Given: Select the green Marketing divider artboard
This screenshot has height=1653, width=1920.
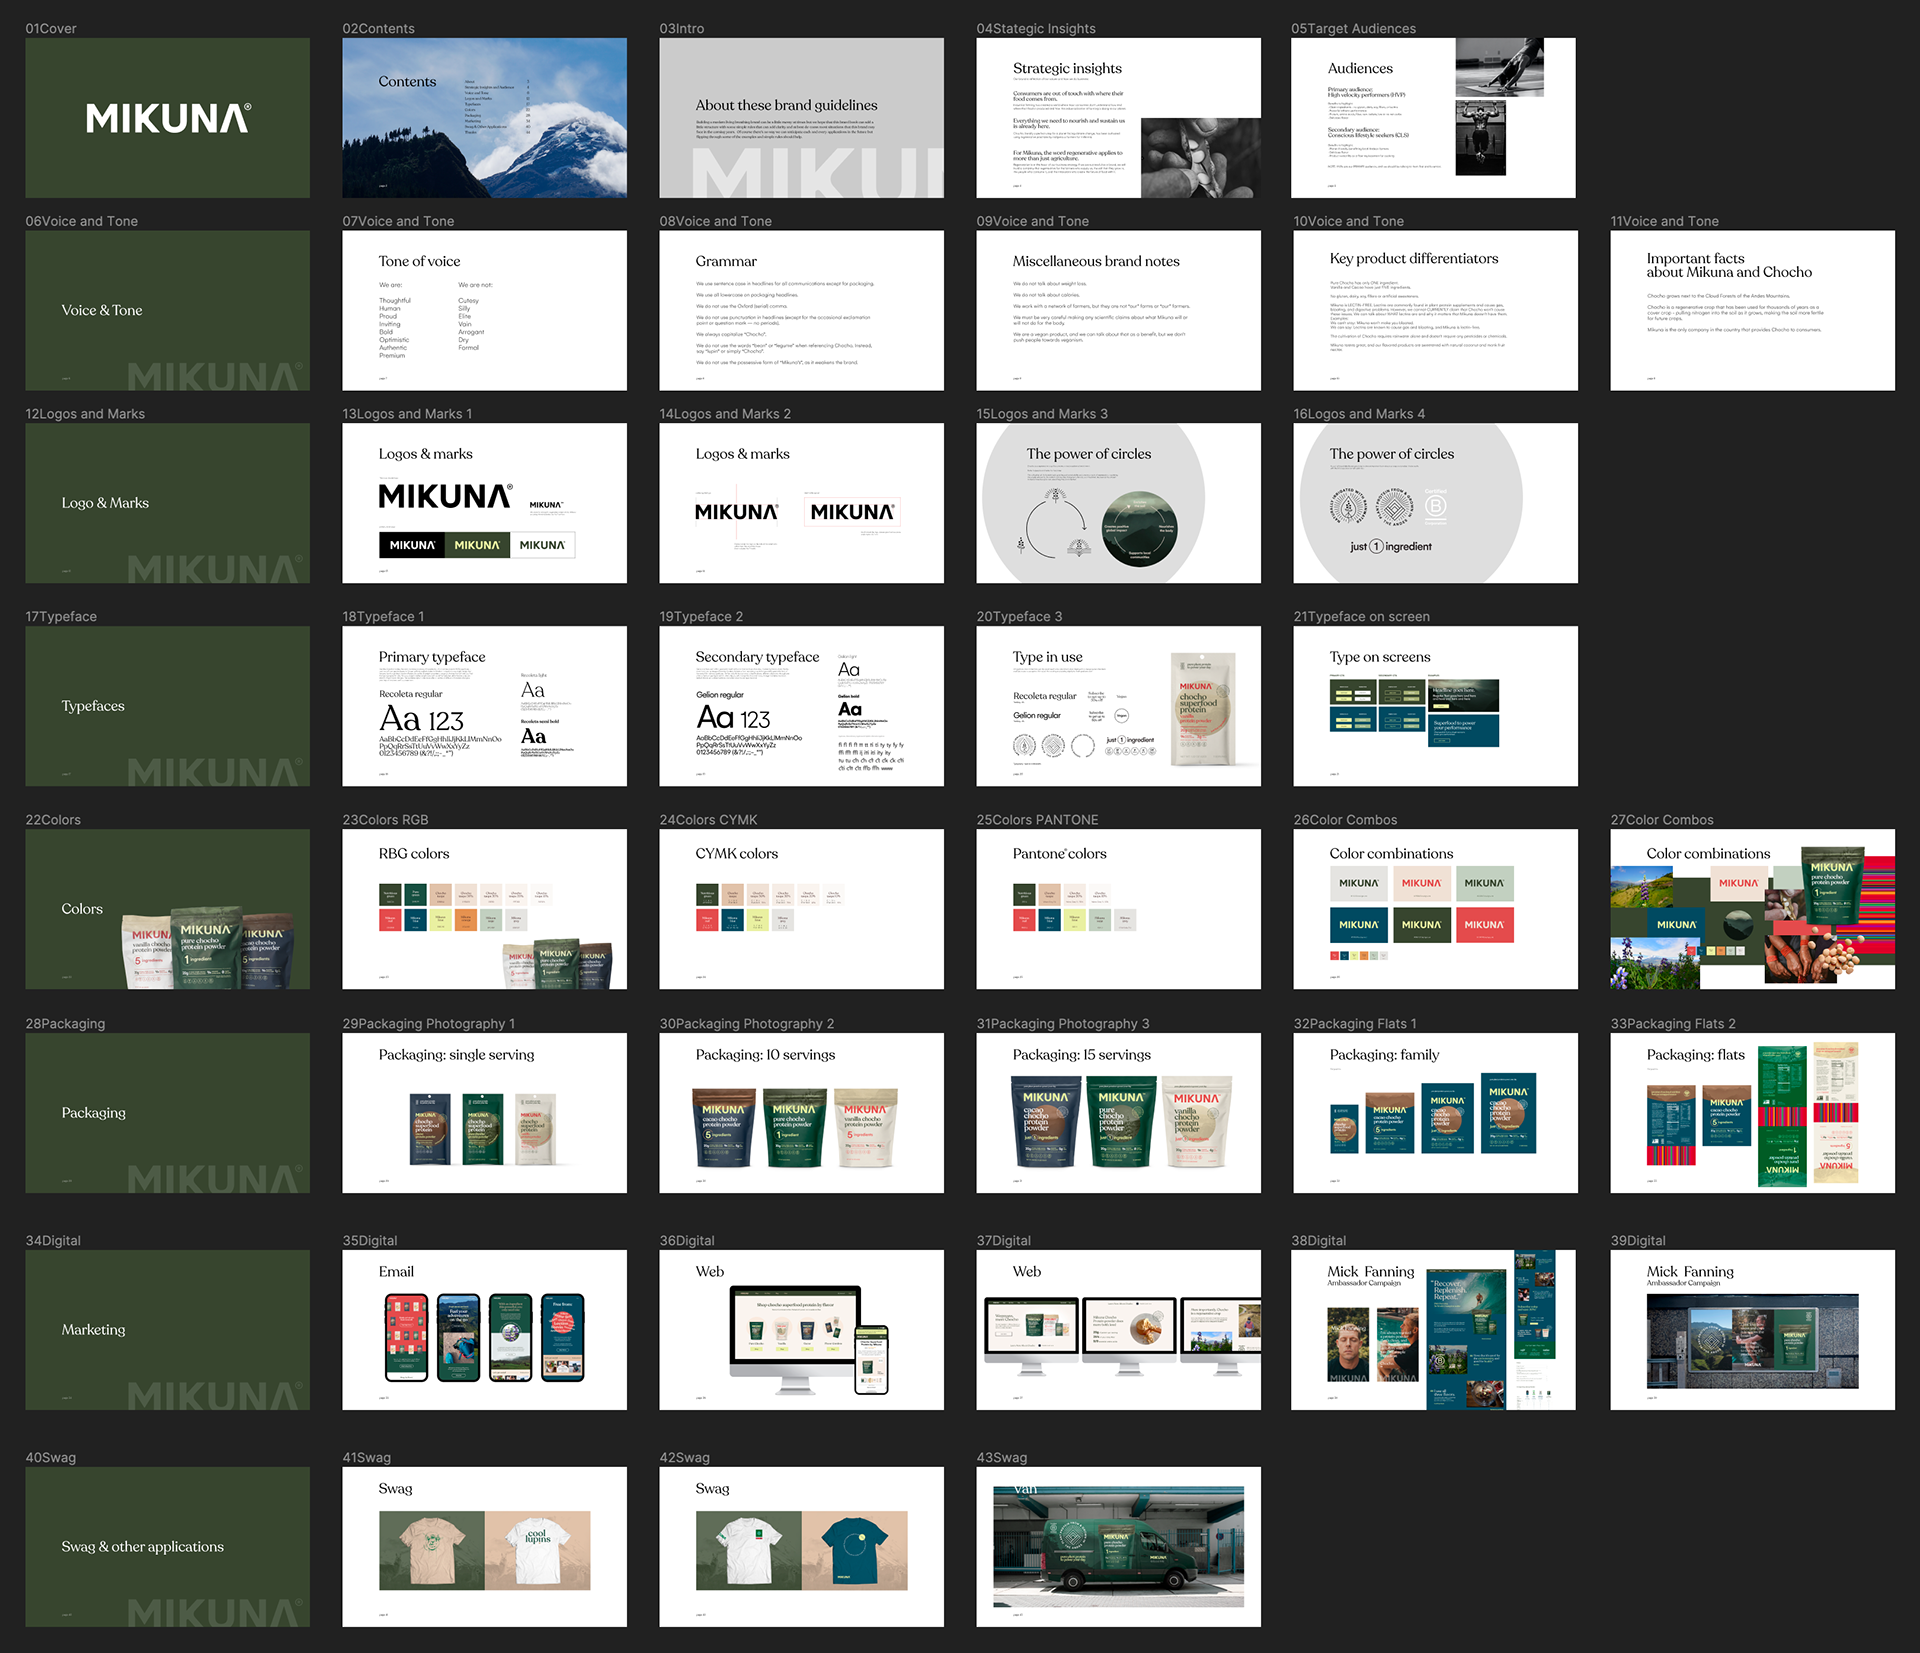Looking at the screenshot, I should coord(167,1330).
